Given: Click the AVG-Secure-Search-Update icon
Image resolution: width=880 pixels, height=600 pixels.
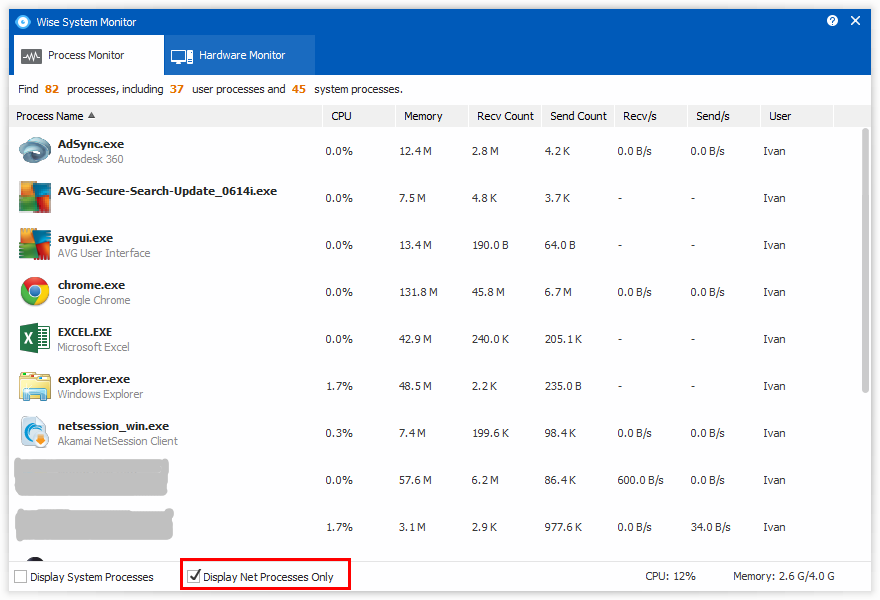Looking at the screenshot, I should tap(35, 197).
